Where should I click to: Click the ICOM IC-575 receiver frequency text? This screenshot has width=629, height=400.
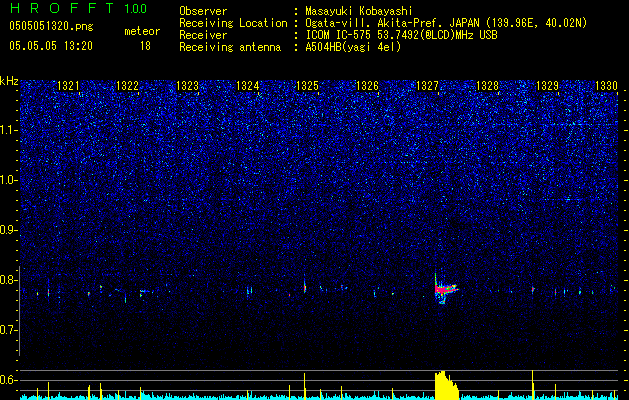pyautogui.click(x=401, y=35)
